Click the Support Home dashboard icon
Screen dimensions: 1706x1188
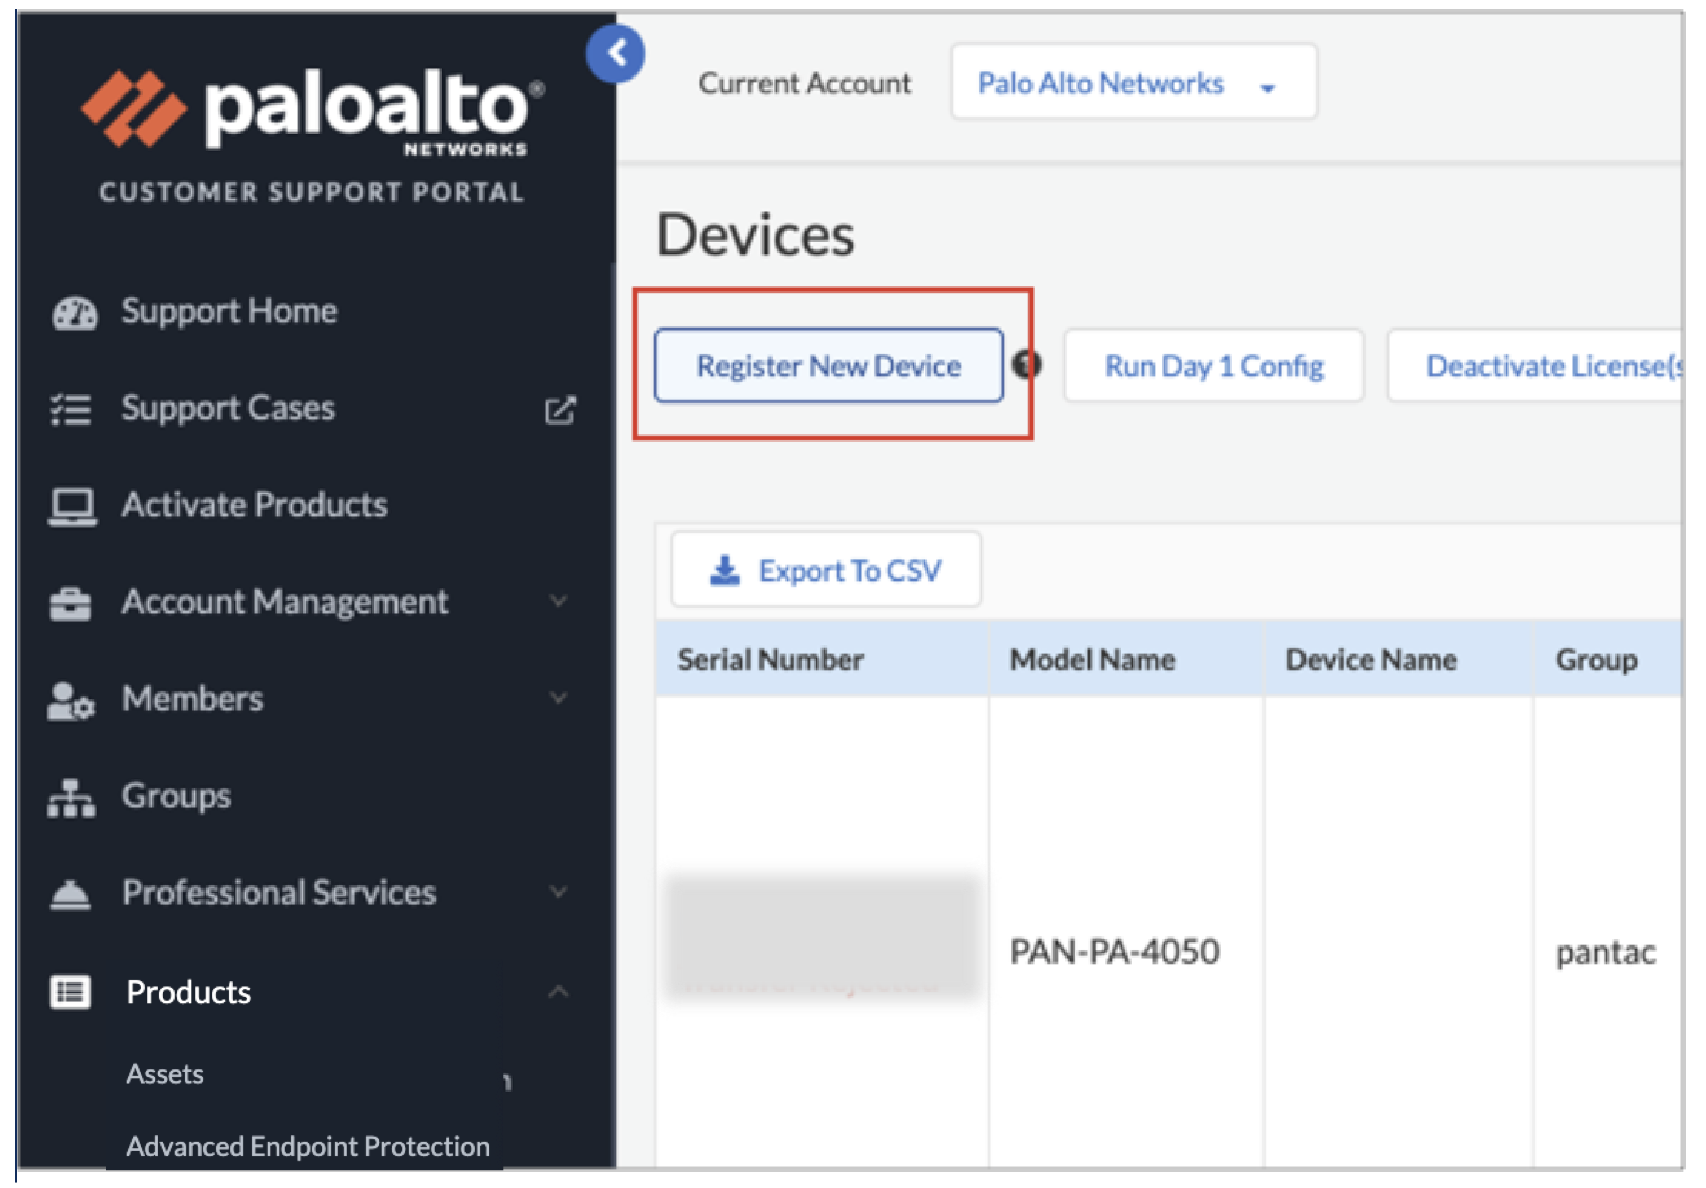tap(74, 312)
